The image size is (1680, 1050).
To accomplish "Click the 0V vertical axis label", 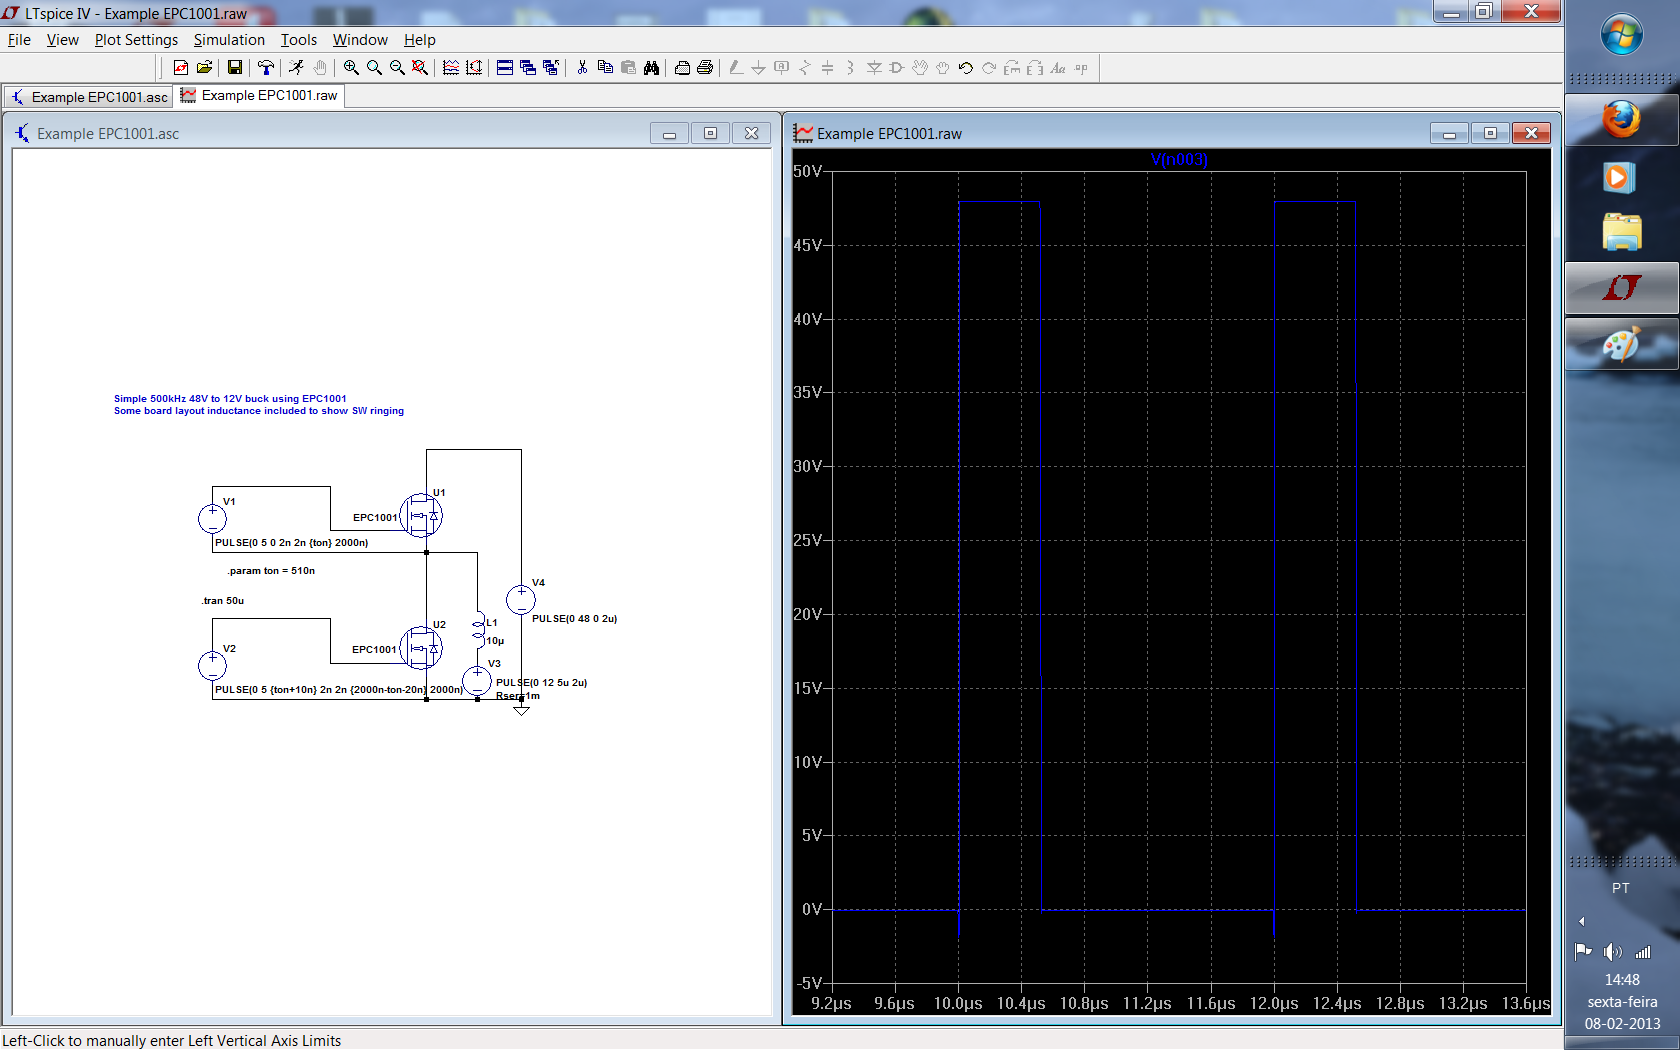I will [x=812, y=909].
